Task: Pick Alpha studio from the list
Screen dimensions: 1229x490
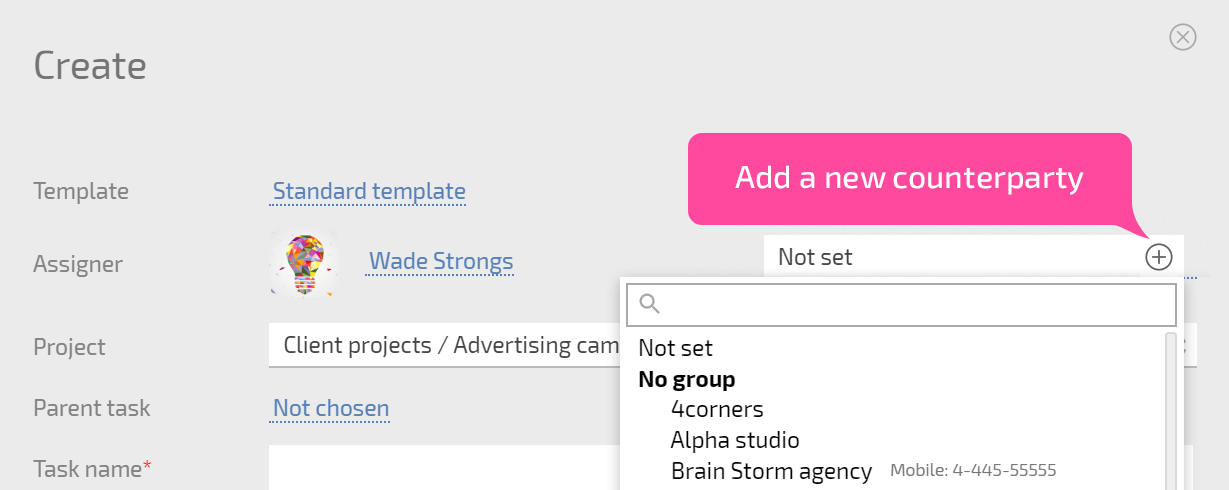Action: tap(735, 440)
